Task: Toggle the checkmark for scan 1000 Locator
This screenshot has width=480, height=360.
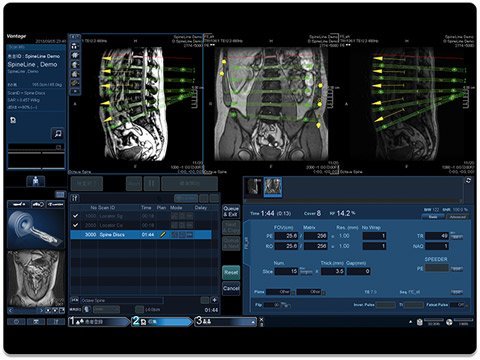Action: coord(76,216)
